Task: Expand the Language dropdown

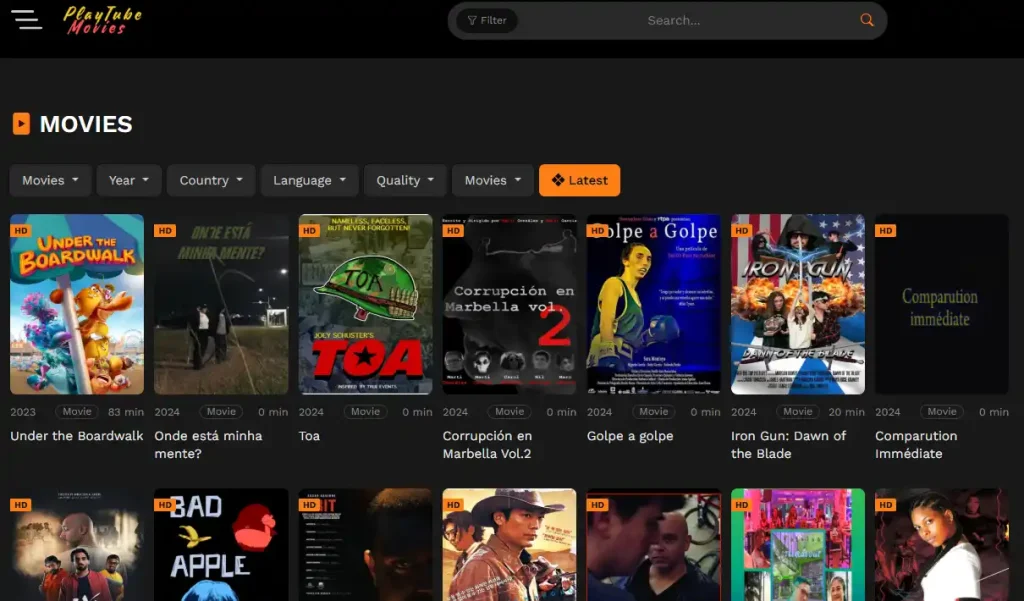Action: click(x=310, y=180)
